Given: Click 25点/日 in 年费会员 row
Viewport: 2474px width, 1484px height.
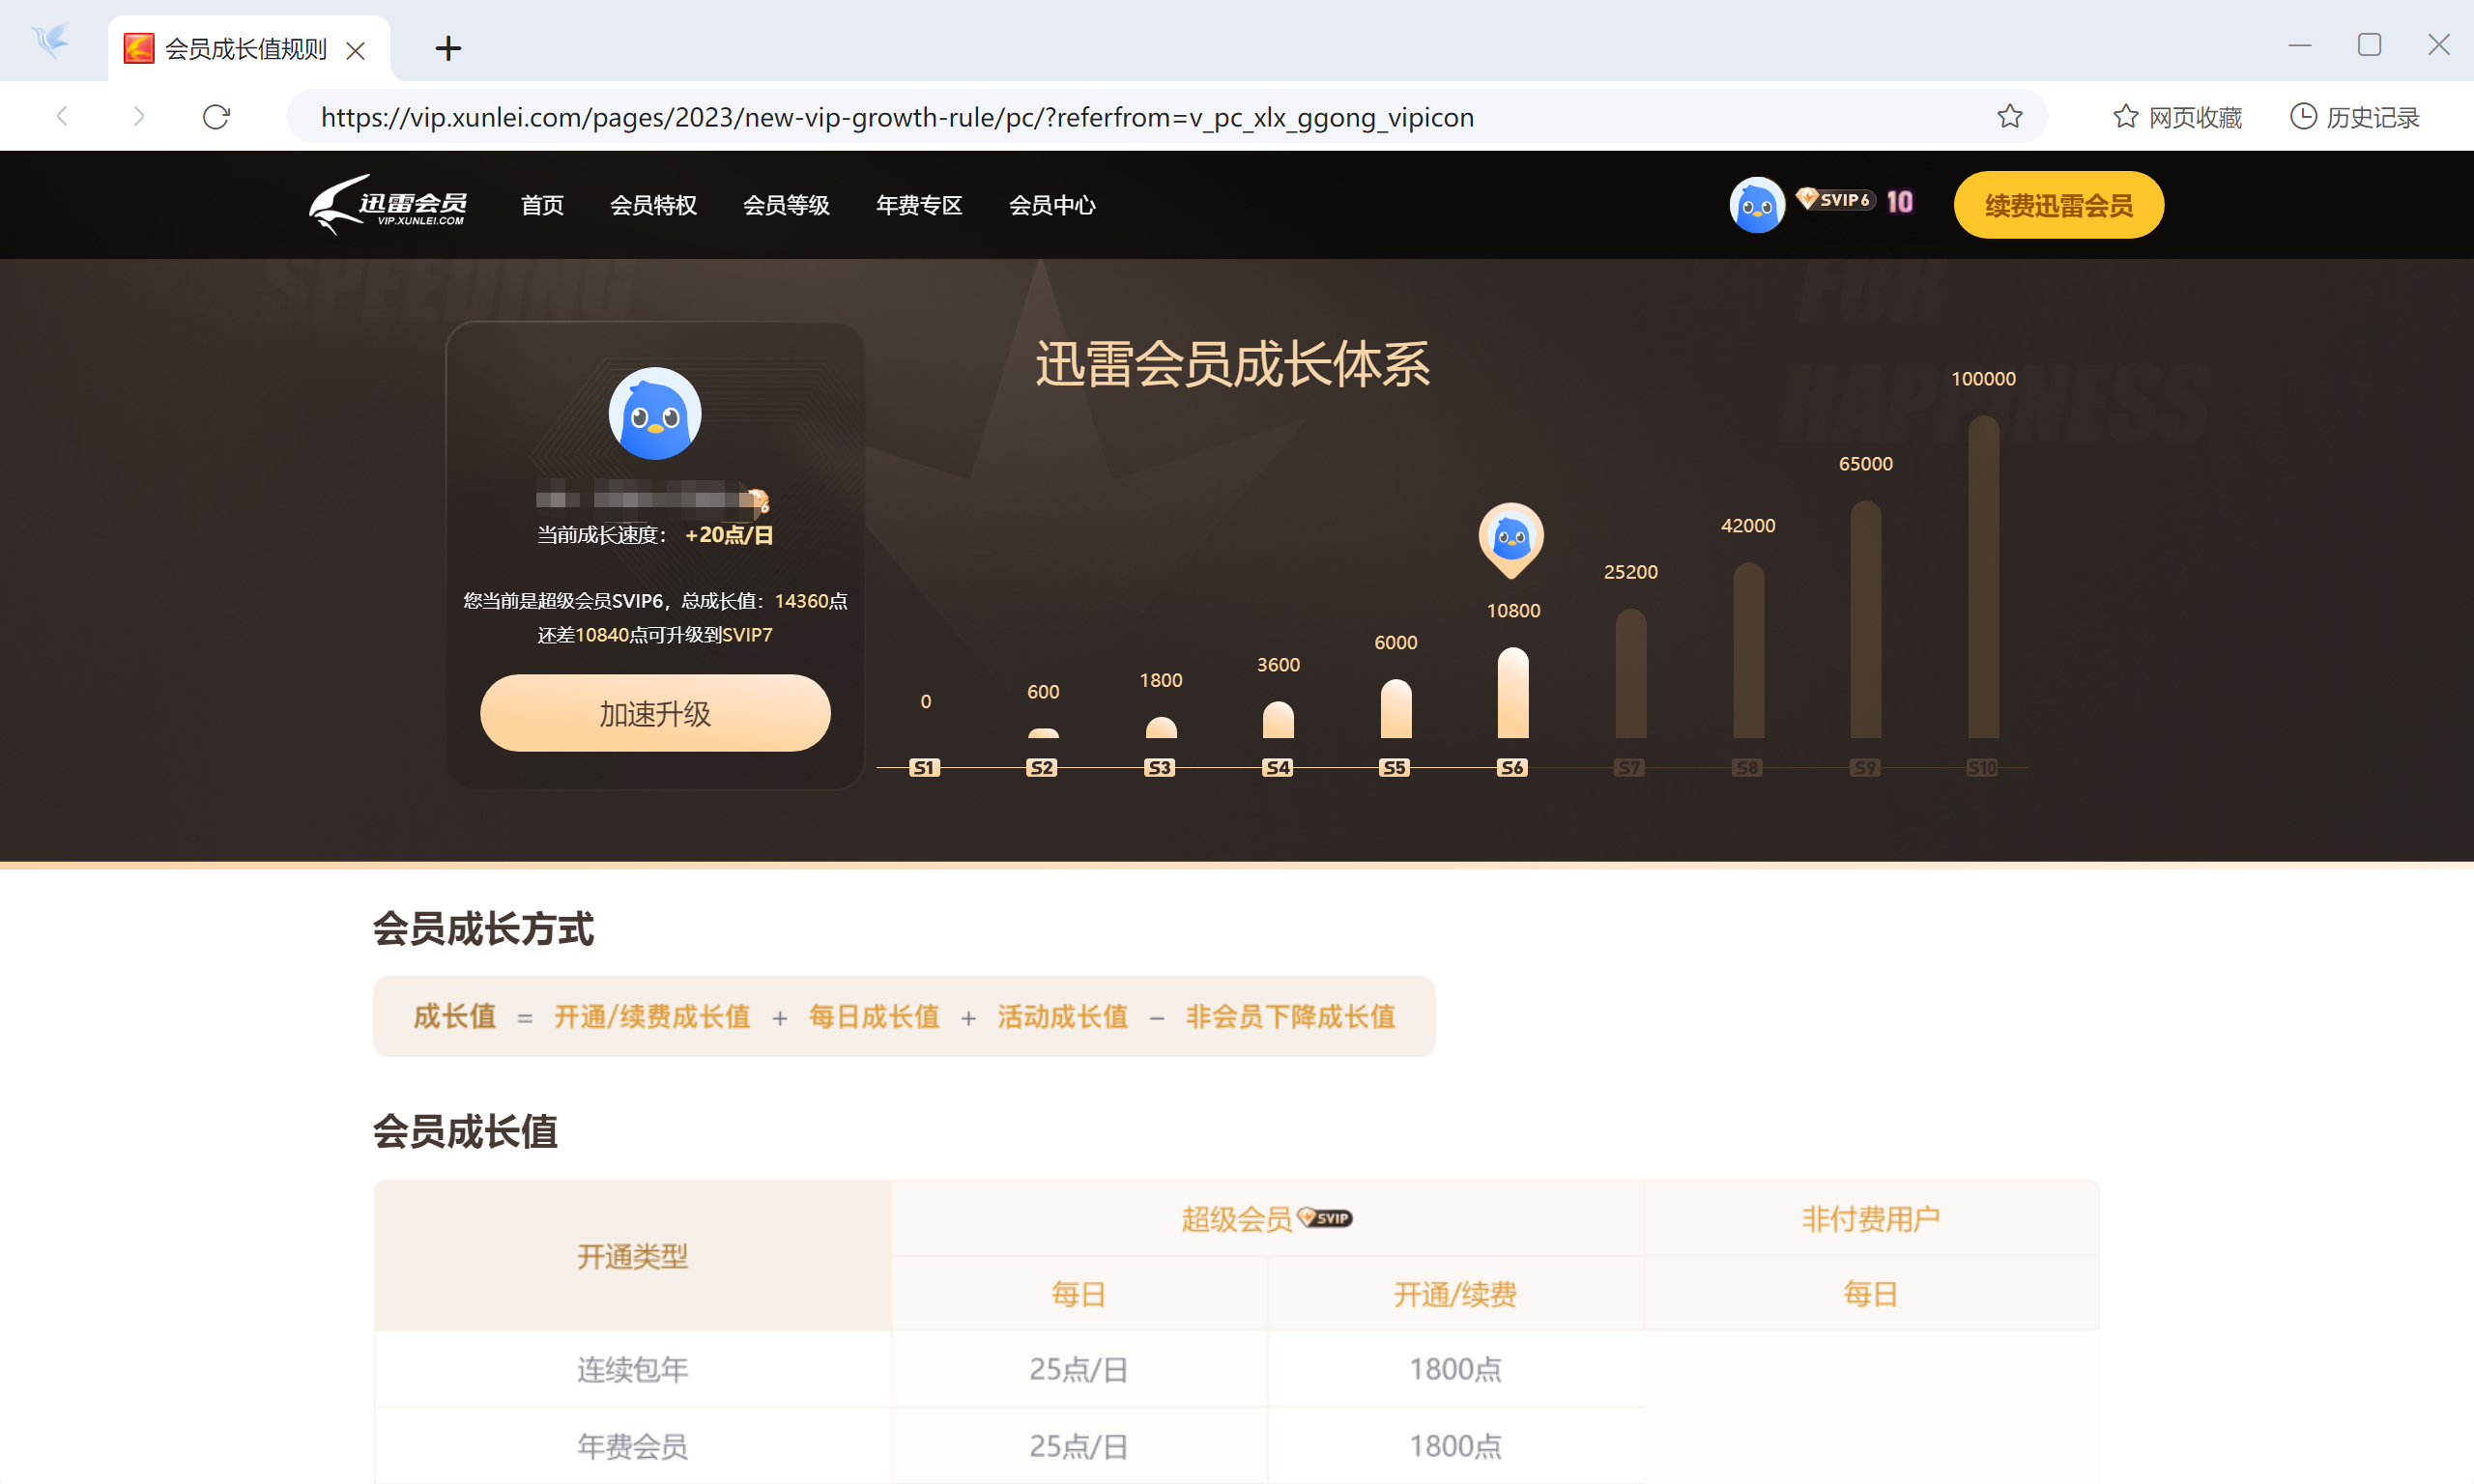Looking at the screenshot, I should click(1078, 1446).
